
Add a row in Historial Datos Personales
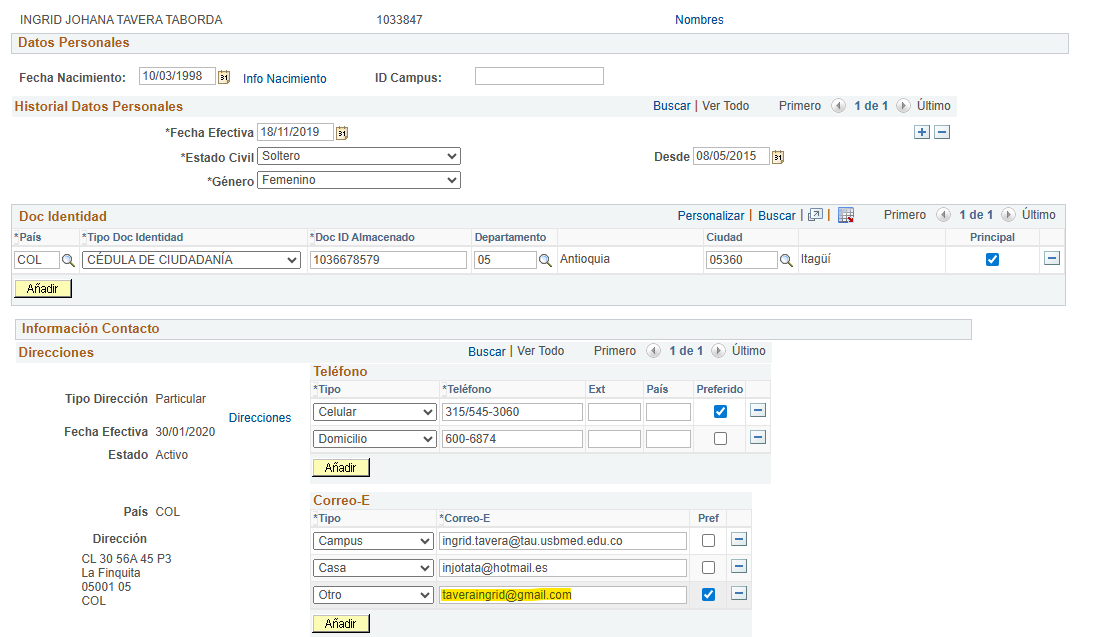(922, 132)
